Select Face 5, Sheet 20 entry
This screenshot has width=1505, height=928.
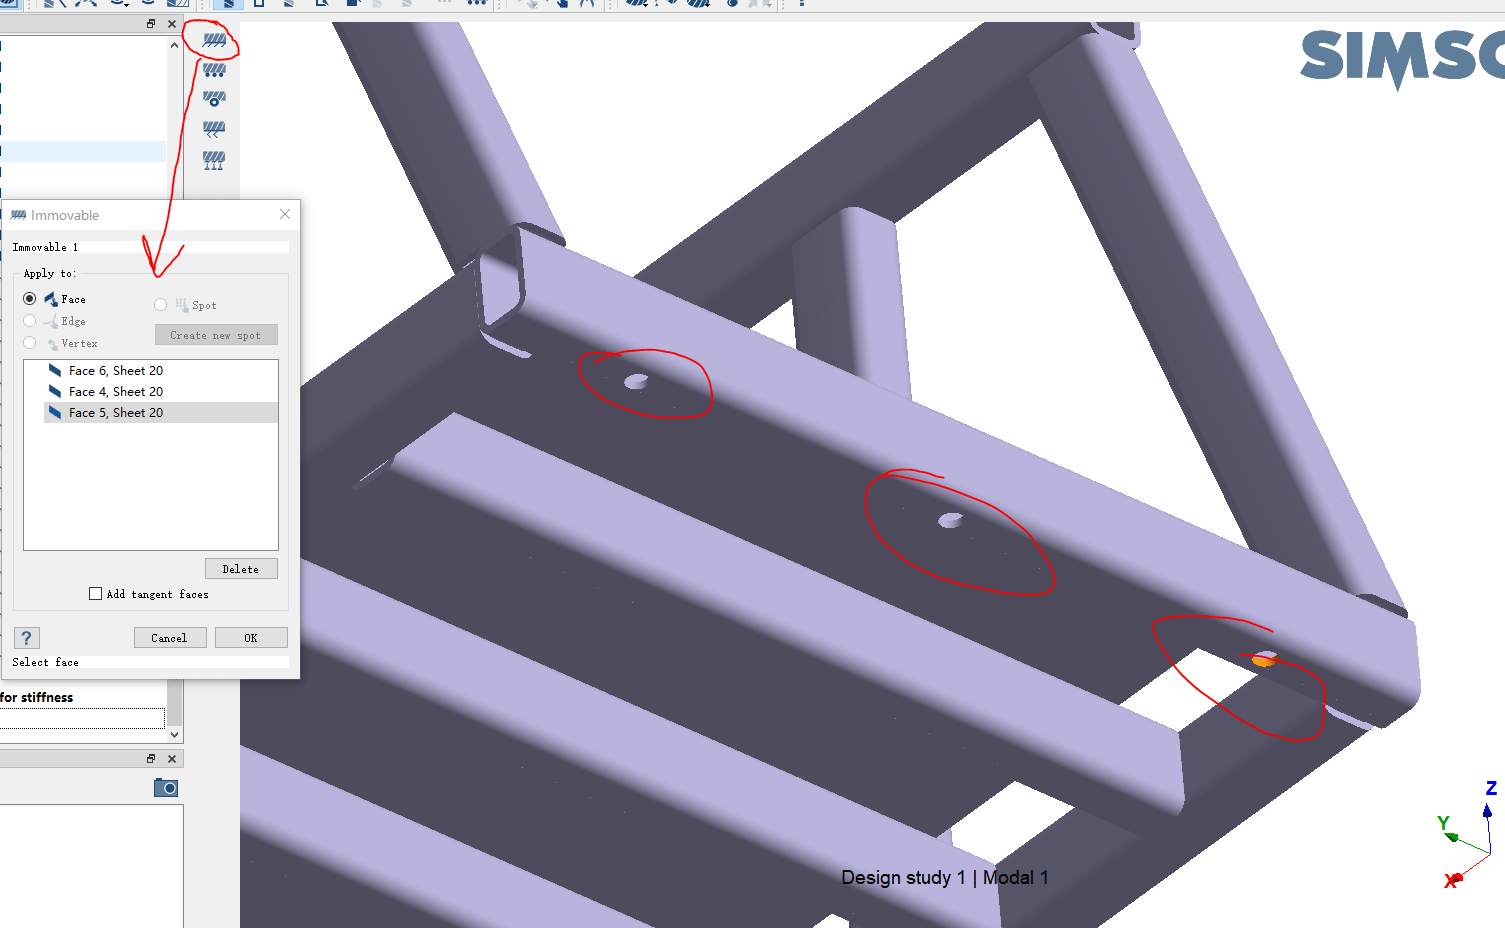[115, 413]
